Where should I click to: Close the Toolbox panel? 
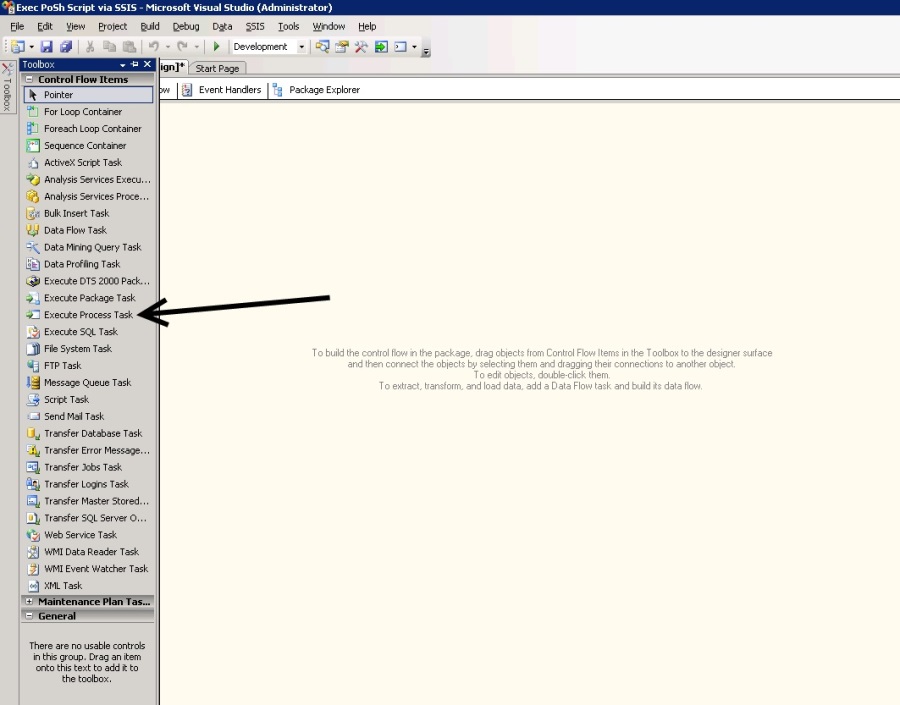pyautogui.click(x=148, y=64)
